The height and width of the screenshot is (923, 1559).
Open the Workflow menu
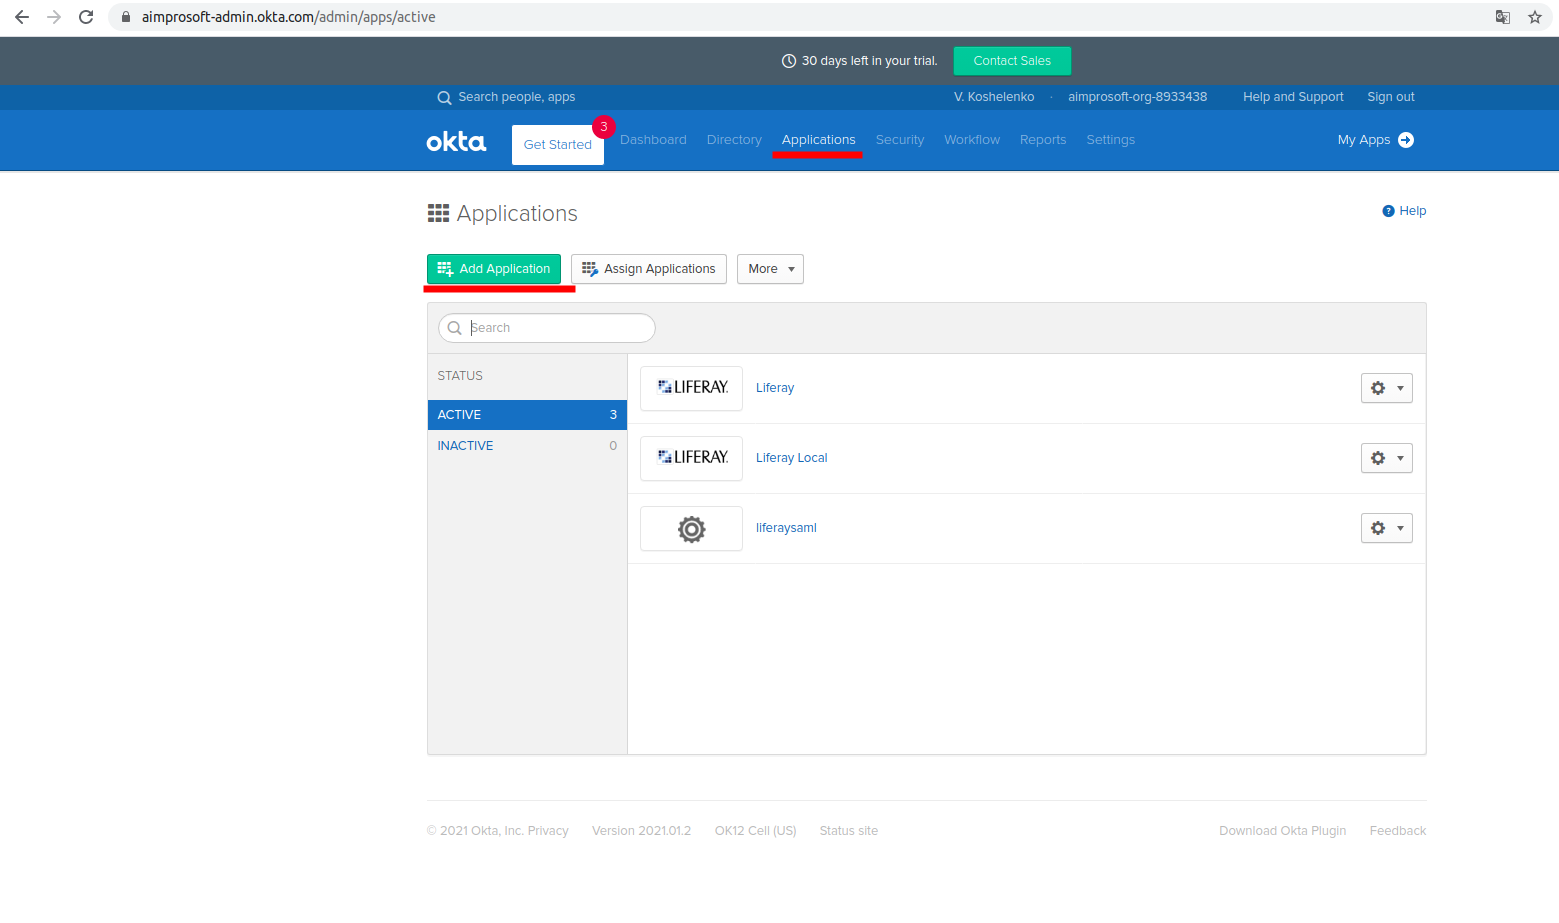pos(972,140)
